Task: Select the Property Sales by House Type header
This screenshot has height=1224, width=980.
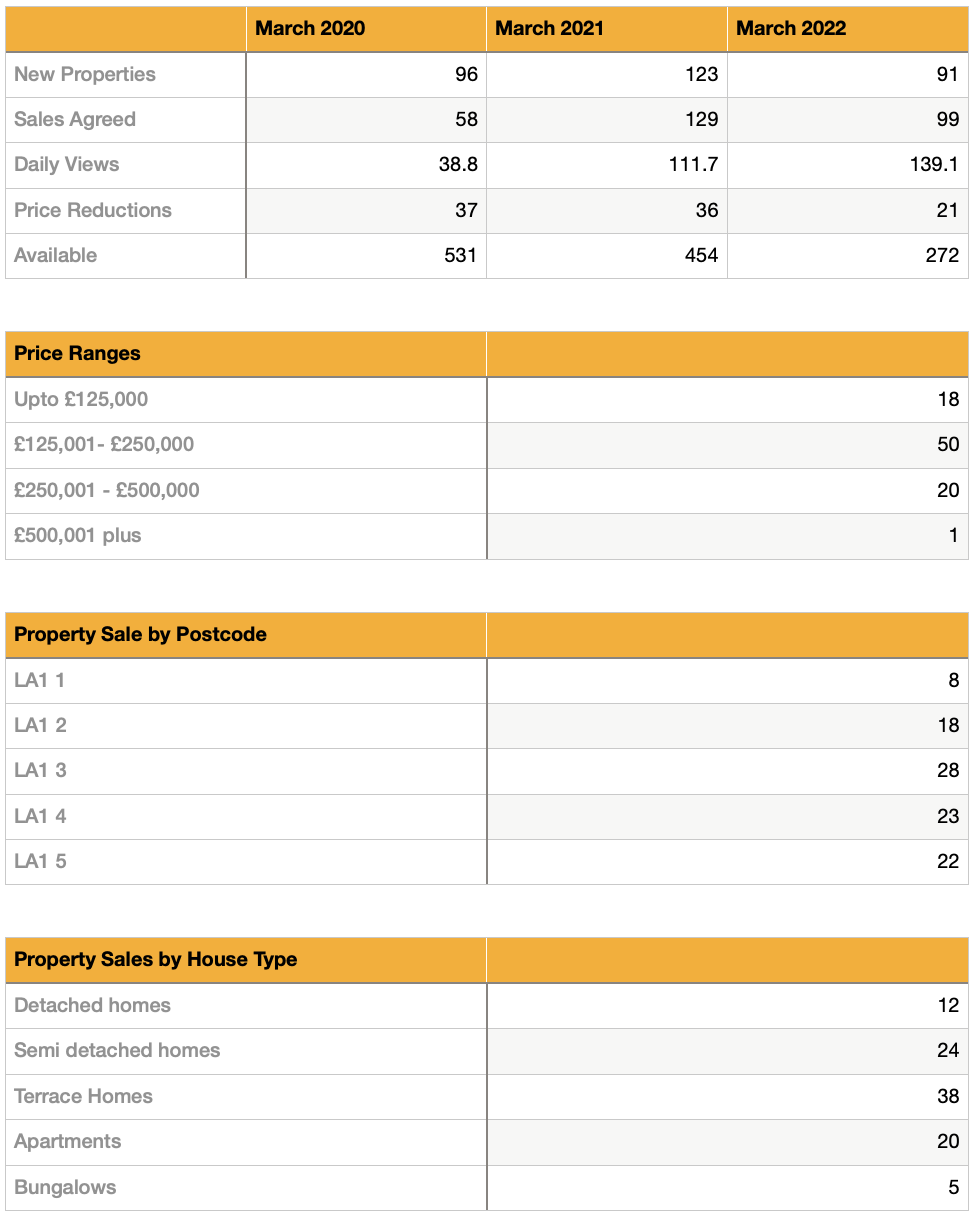Action: pos(155,959)
